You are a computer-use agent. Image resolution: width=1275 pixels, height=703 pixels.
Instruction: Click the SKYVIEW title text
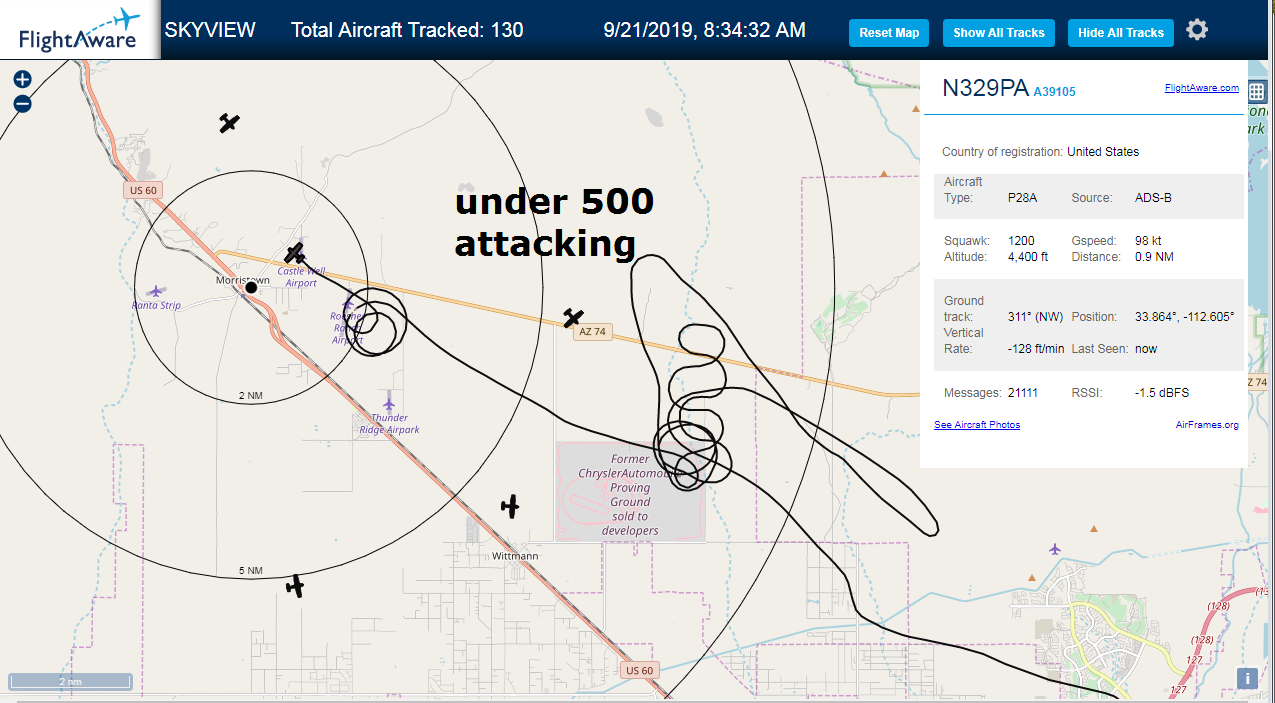coord(210,30)
